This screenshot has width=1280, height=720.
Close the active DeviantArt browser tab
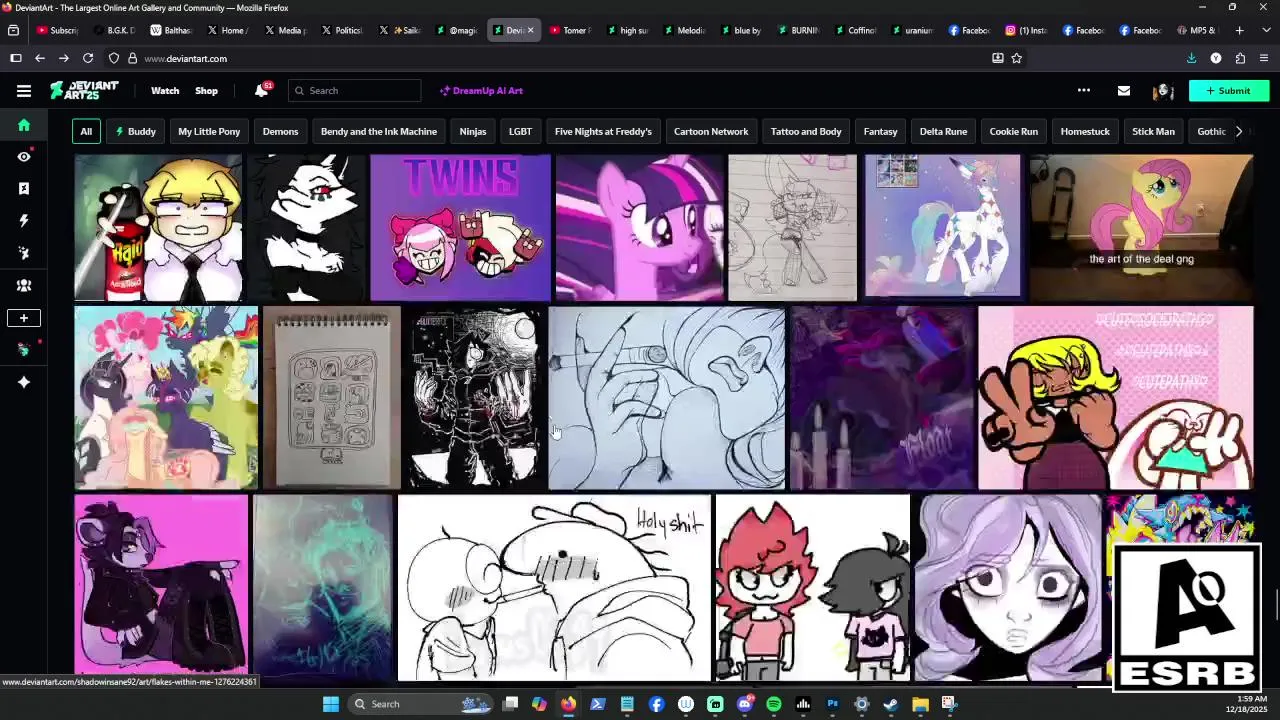(530, 30)
